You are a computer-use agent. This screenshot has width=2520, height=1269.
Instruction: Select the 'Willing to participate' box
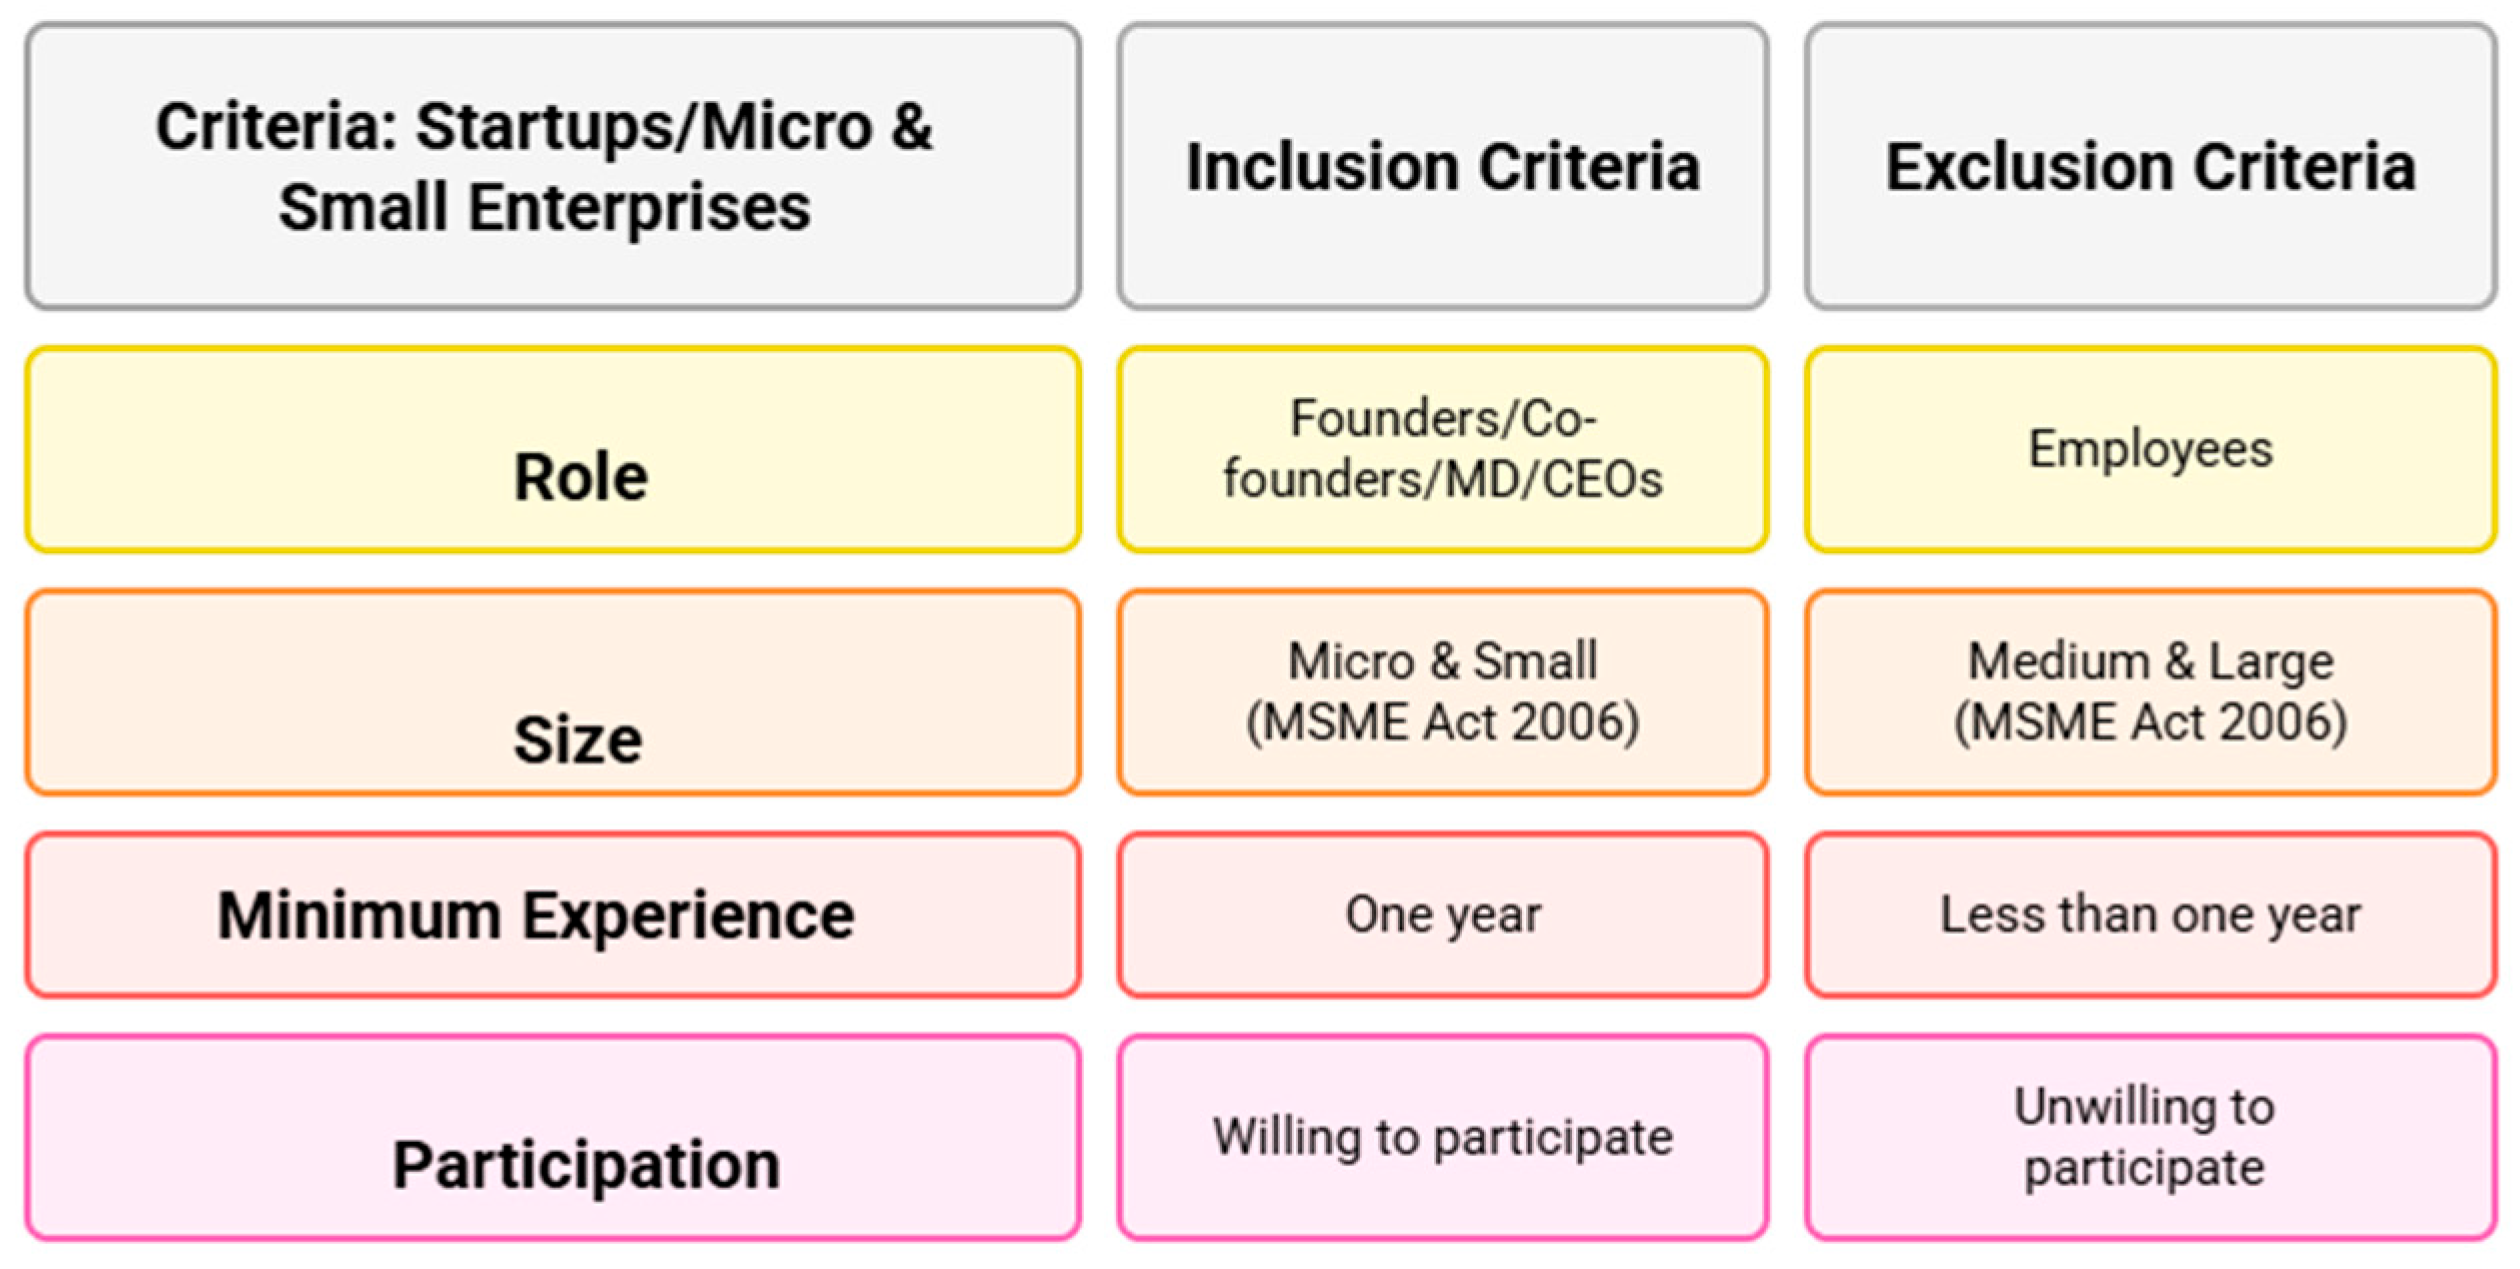(x=1442, y=1138)
